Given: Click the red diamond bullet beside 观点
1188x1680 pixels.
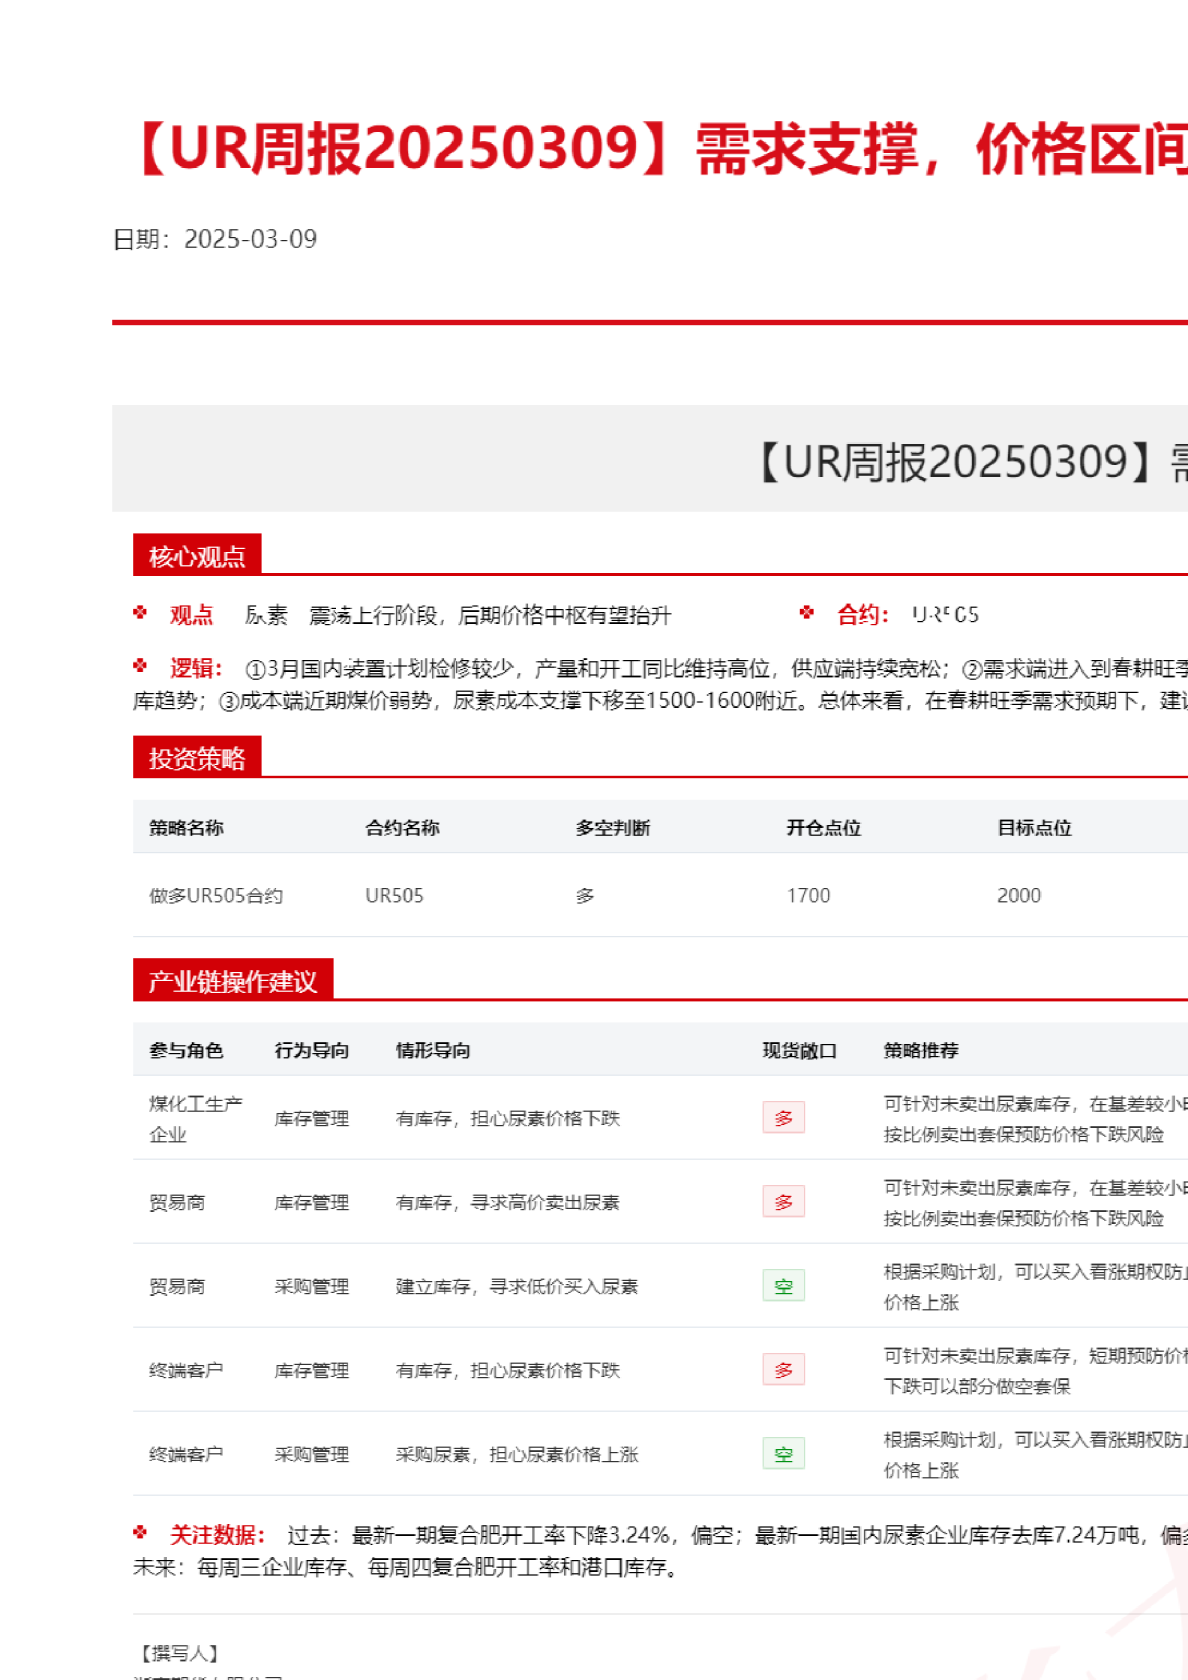Looking at the screenshot, I should point(140,613).
